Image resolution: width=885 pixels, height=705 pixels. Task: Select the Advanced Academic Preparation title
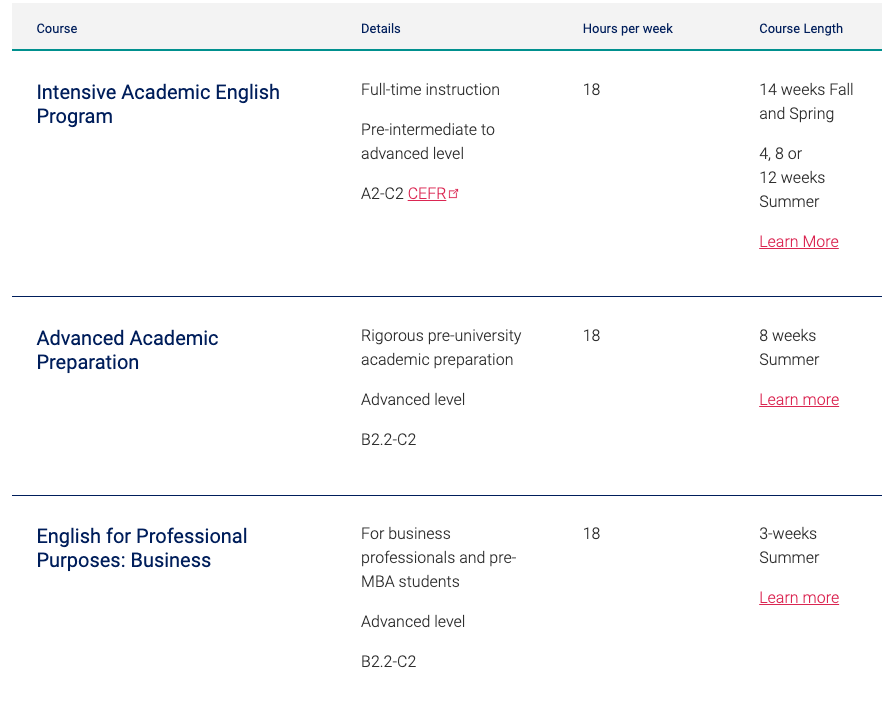(x=128, y=350)
